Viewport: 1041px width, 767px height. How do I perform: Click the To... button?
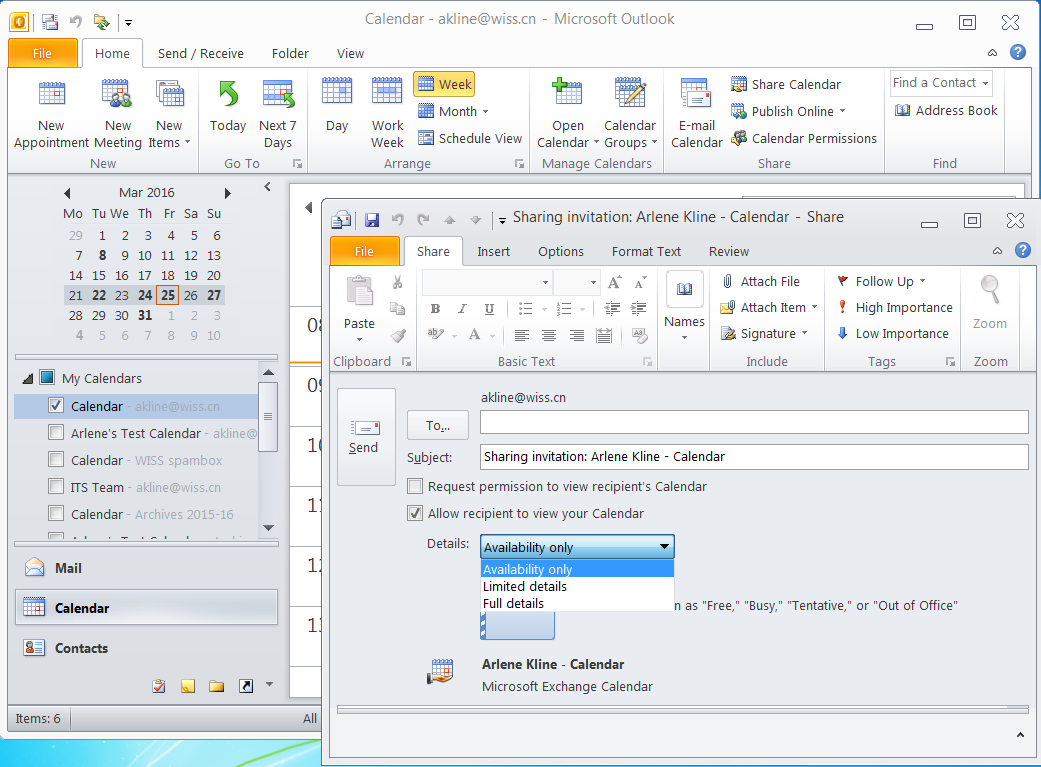pos(438,425)
